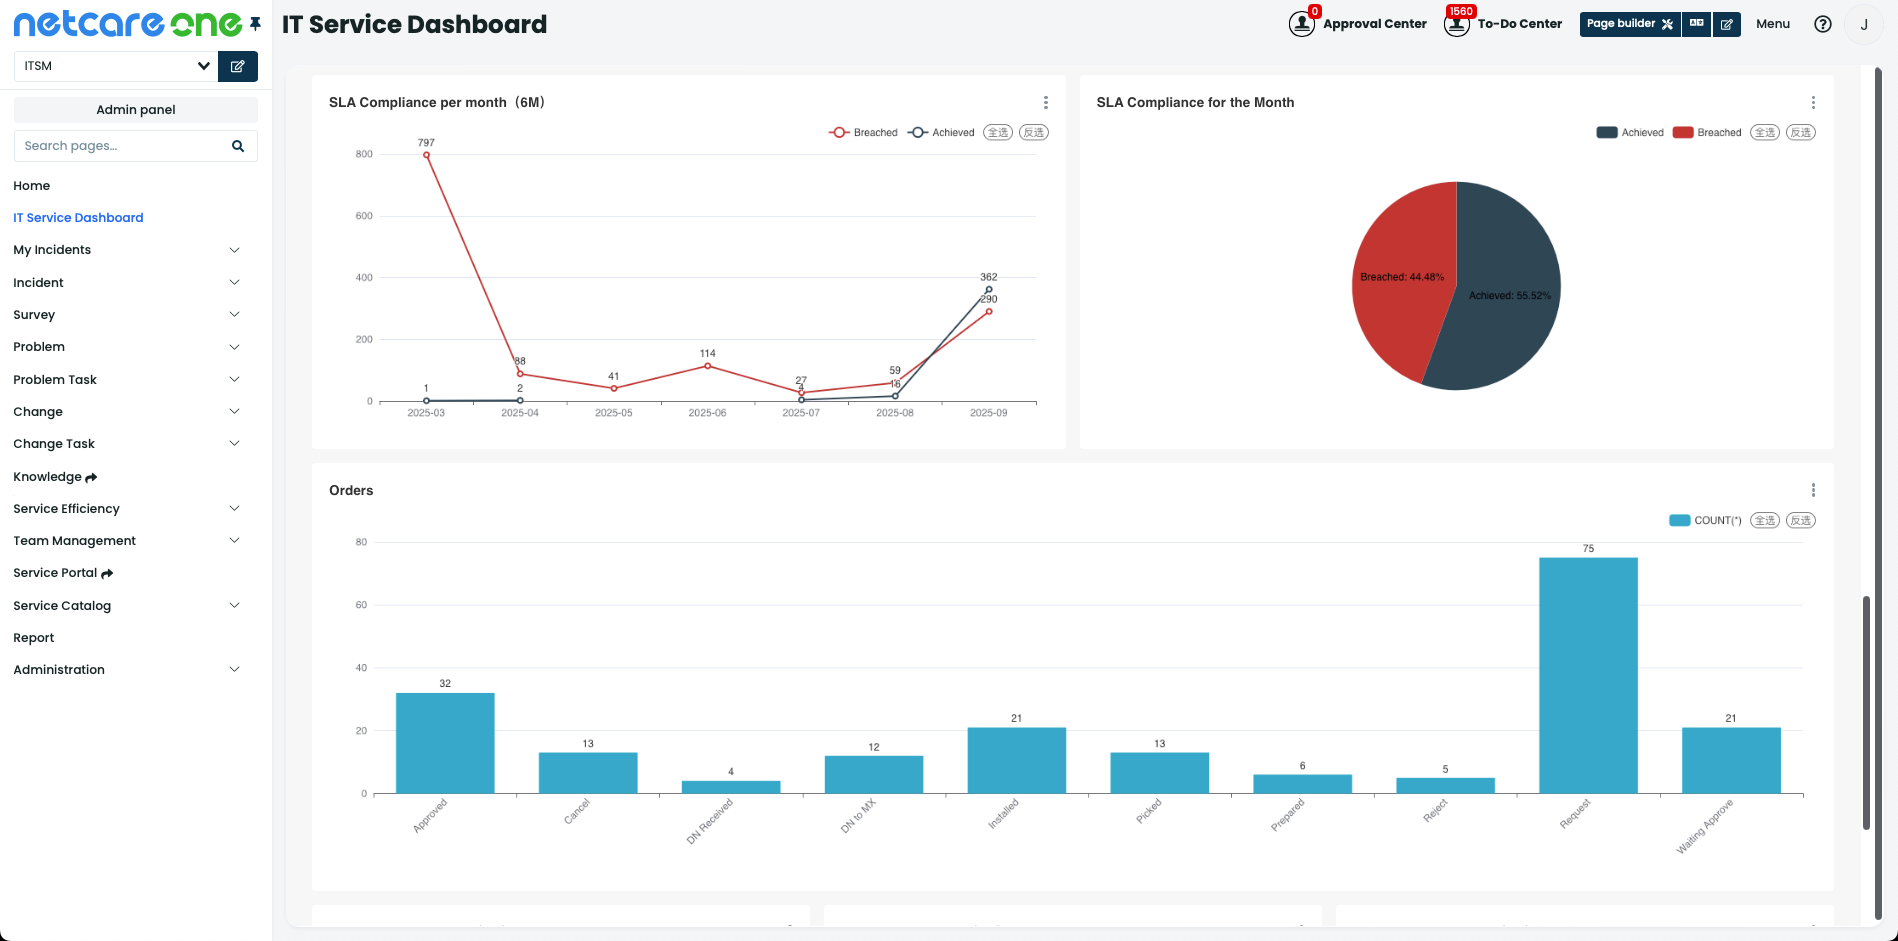Open the help question mark icon
Image resolution: width=1898 pixels, height=941 pixels.
1822,24
